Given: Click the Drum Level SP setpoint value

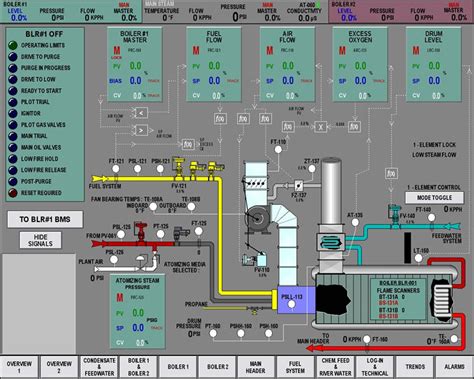Looking at the screenshot, I should coord(434,81).
